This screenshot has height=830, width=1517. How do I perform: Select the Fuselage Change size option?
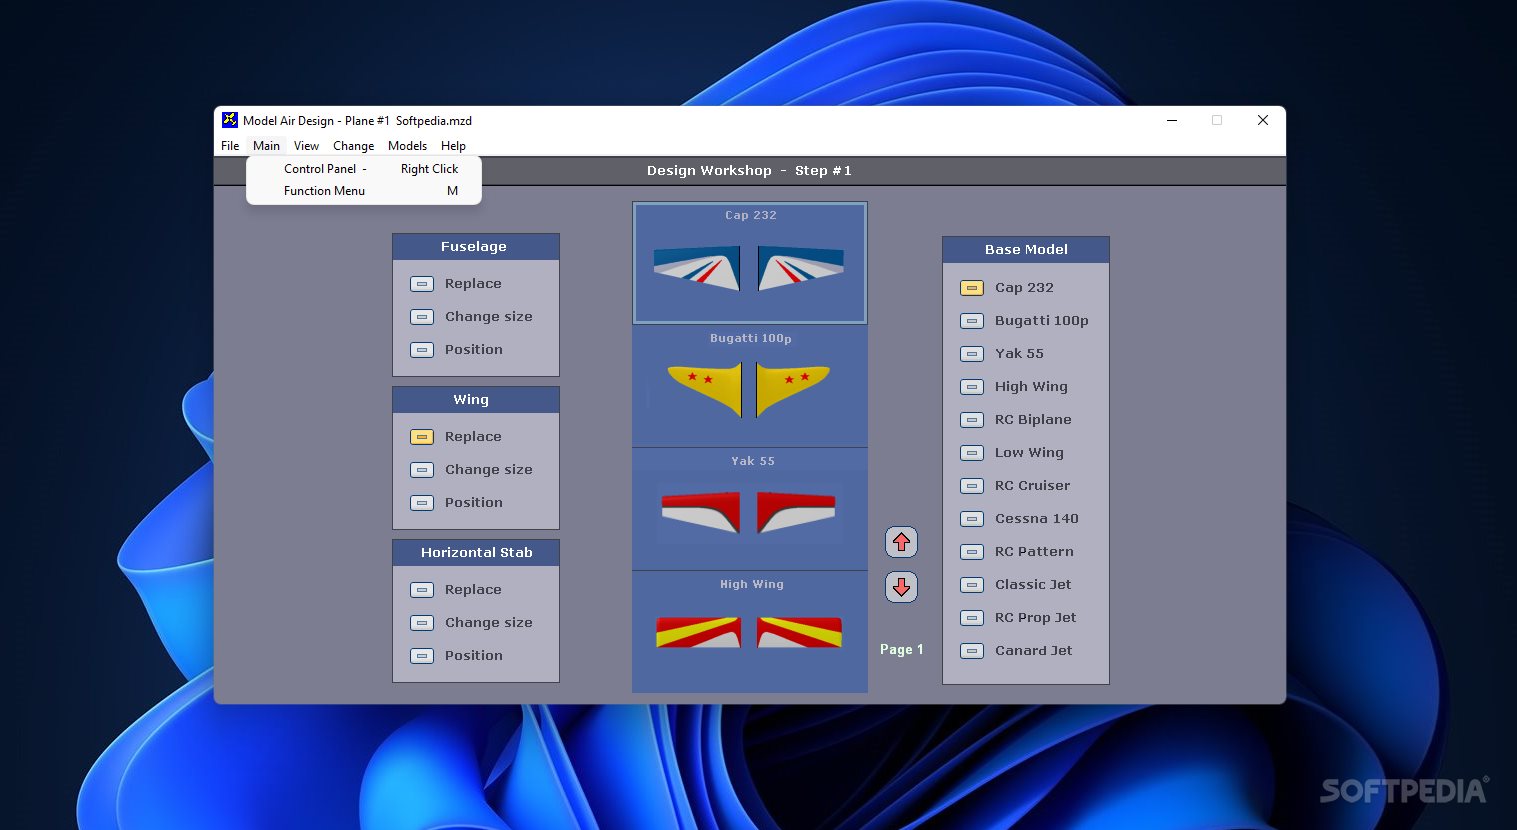coord(422,317)
